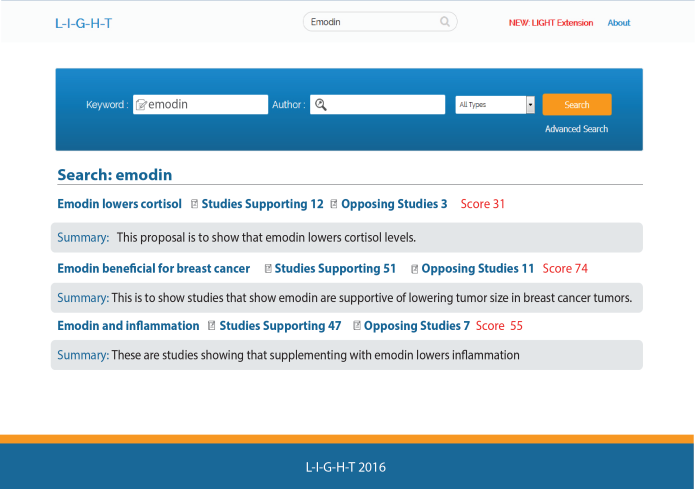Open the Opposing Studies 7 link
The height and width of the screenshot is (489, 695).
click(417, 326)
